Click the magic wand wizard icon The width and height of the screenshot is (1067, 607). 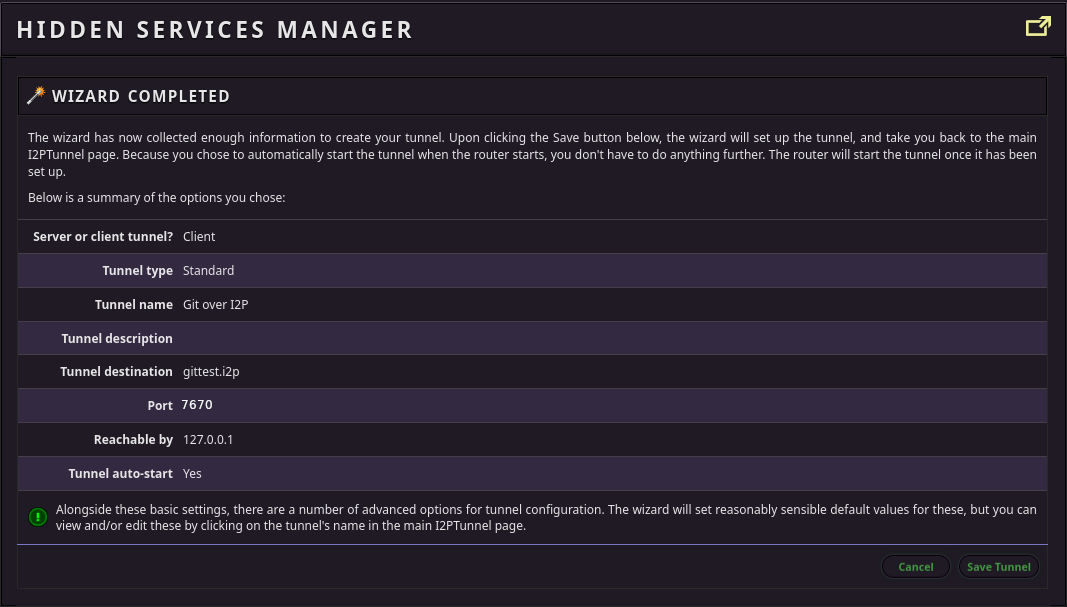[36, 95]
